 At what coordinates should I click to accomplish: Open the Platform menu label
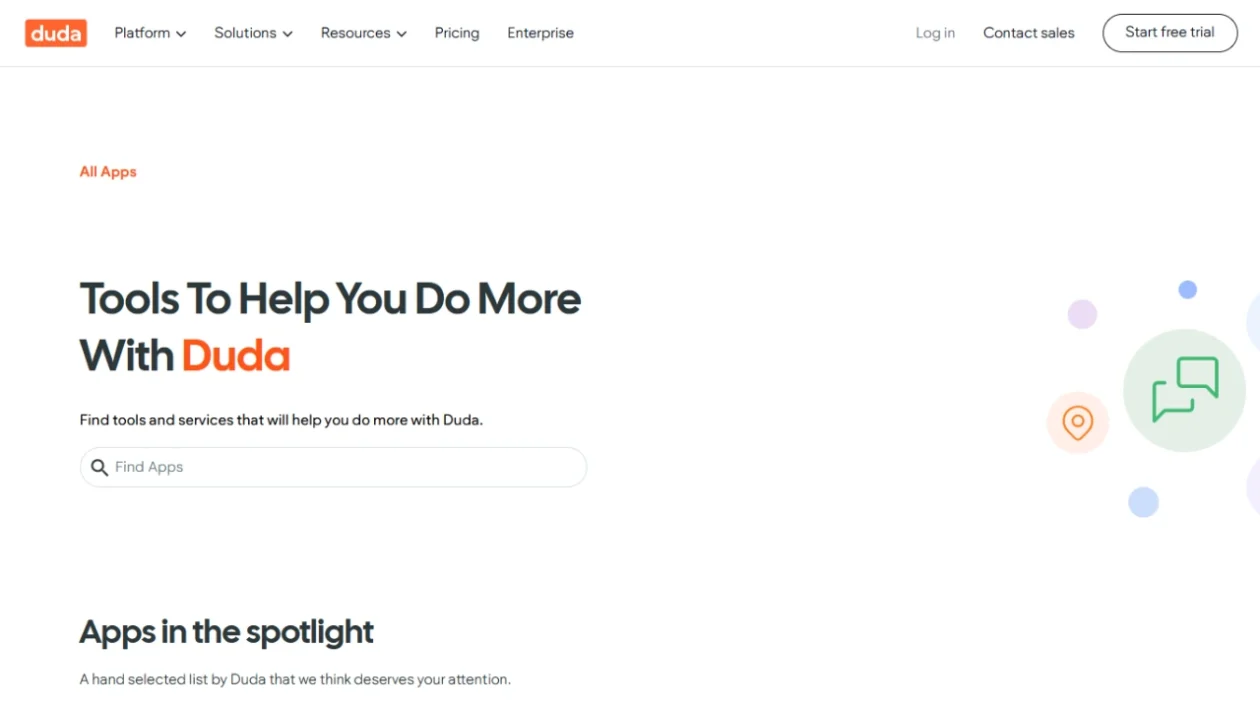pyautogui.click(x=142, y=33)
